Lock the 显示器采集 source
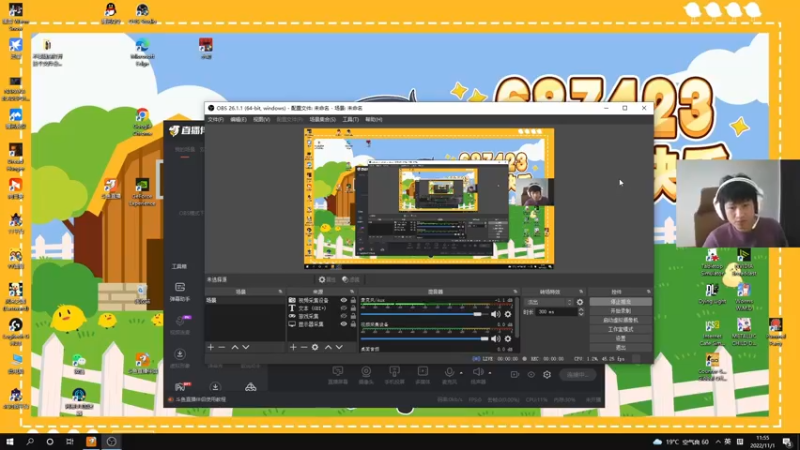Screen dimensions: 800x450 click(353, 324)
